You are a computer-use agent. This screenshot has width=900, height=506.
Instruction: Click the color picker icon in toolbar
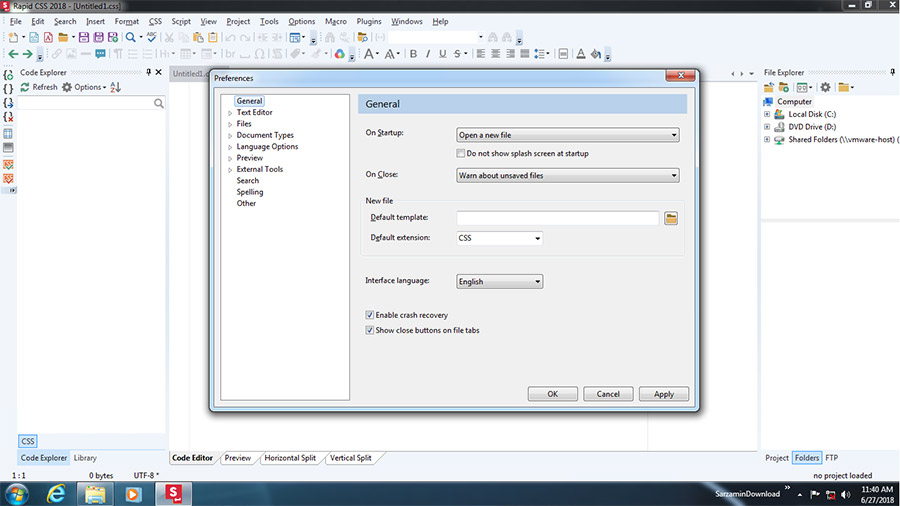(340, 54)
